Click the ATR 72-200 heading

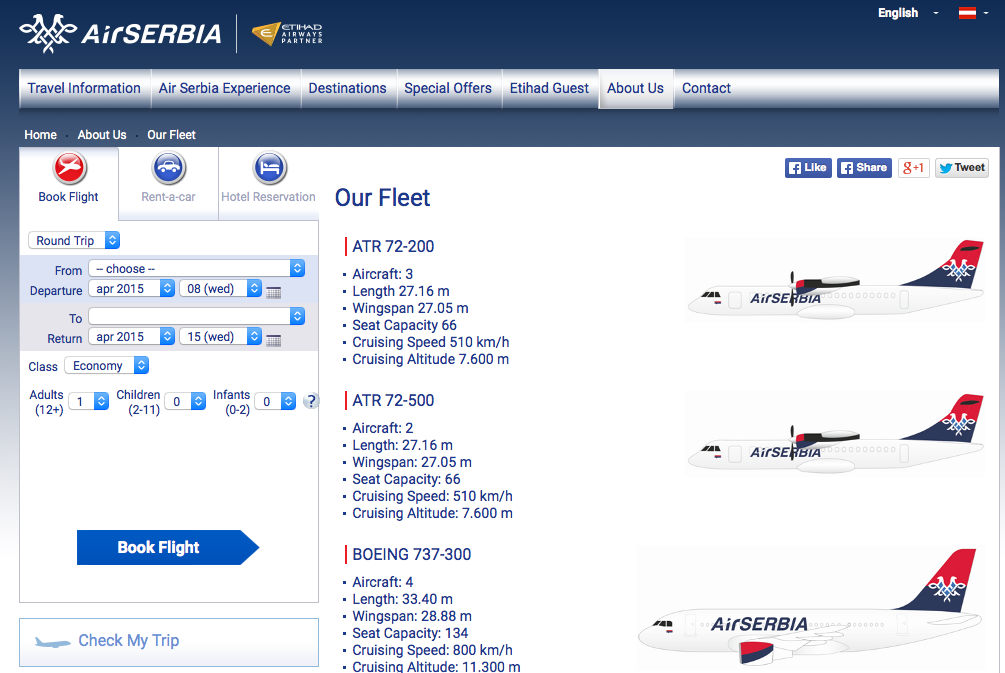tap(393, 246)
